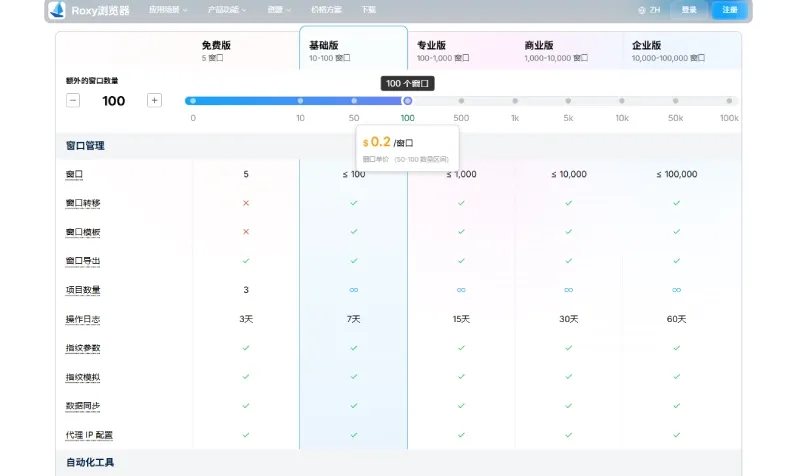The height and width of the screenshot is (476, 800).
Task: Click 企业版 checkmark in 窗口导出 row
Action: [x=677, y=261]
